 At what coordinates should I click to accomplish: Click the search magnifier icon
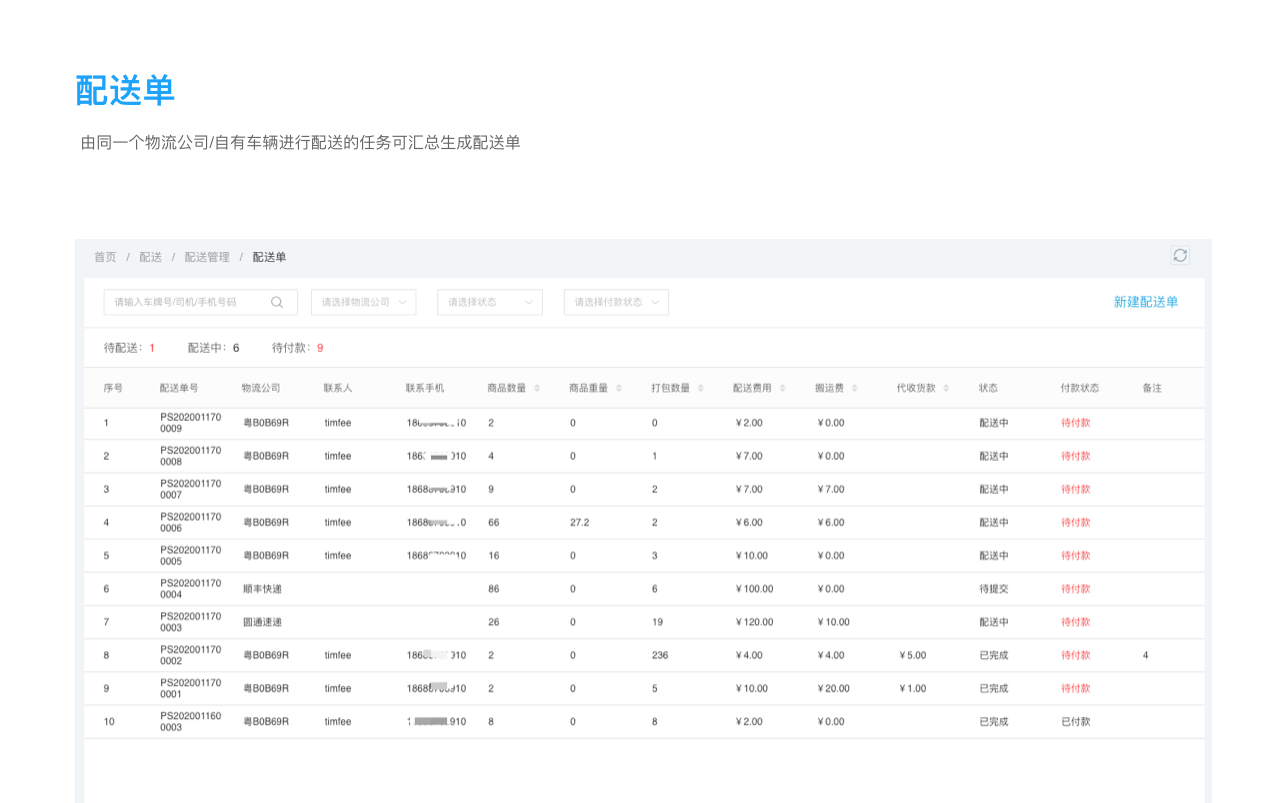pos(277,302)
